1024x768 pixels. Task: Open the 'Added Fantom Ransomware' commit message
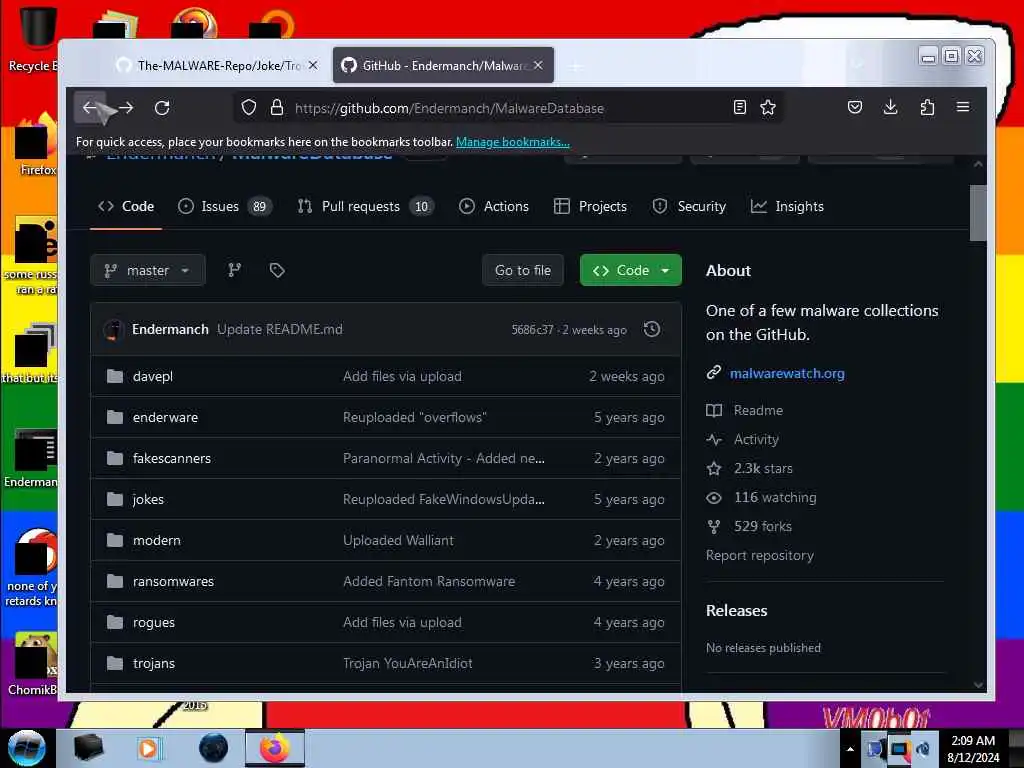pyautogui.click(x=429, y=581)
